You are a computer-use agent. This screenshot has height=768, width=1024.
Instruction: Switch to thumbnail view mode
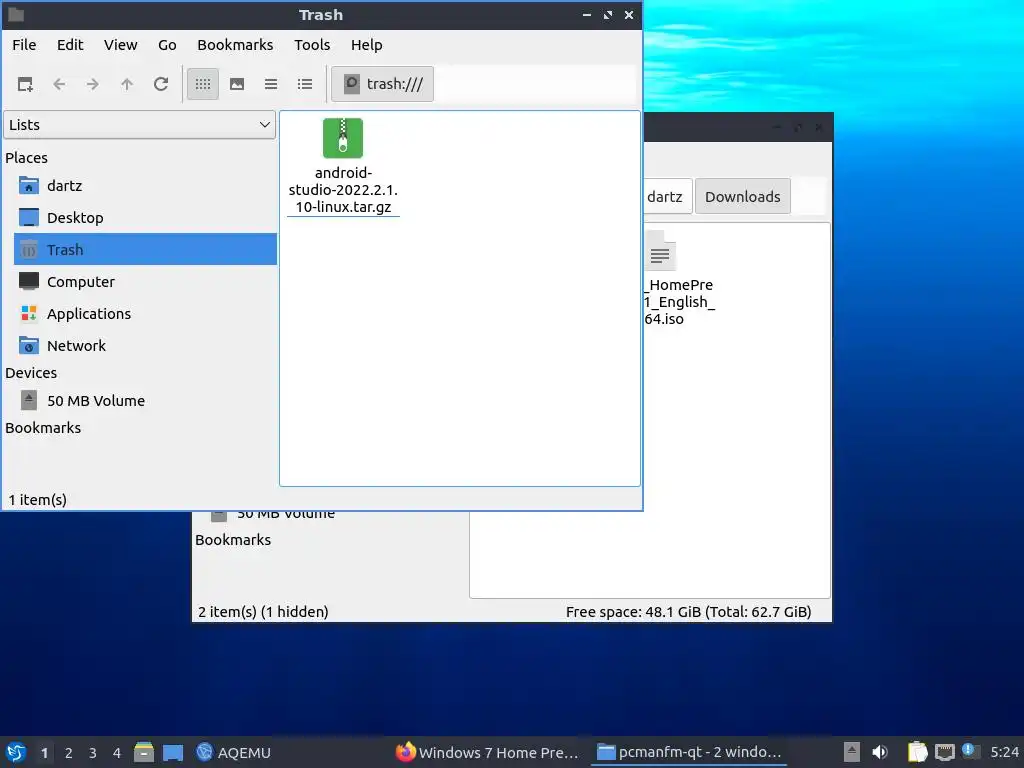(237, 84)
